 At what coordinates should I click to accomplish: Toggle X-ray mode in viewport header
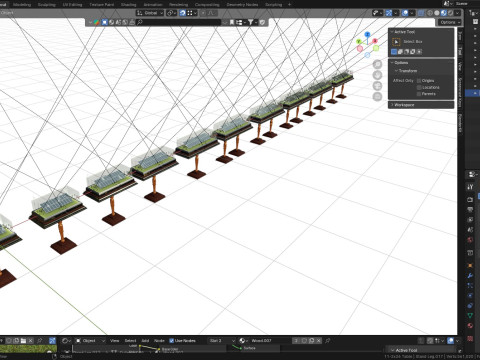click(x=421, y=13)
